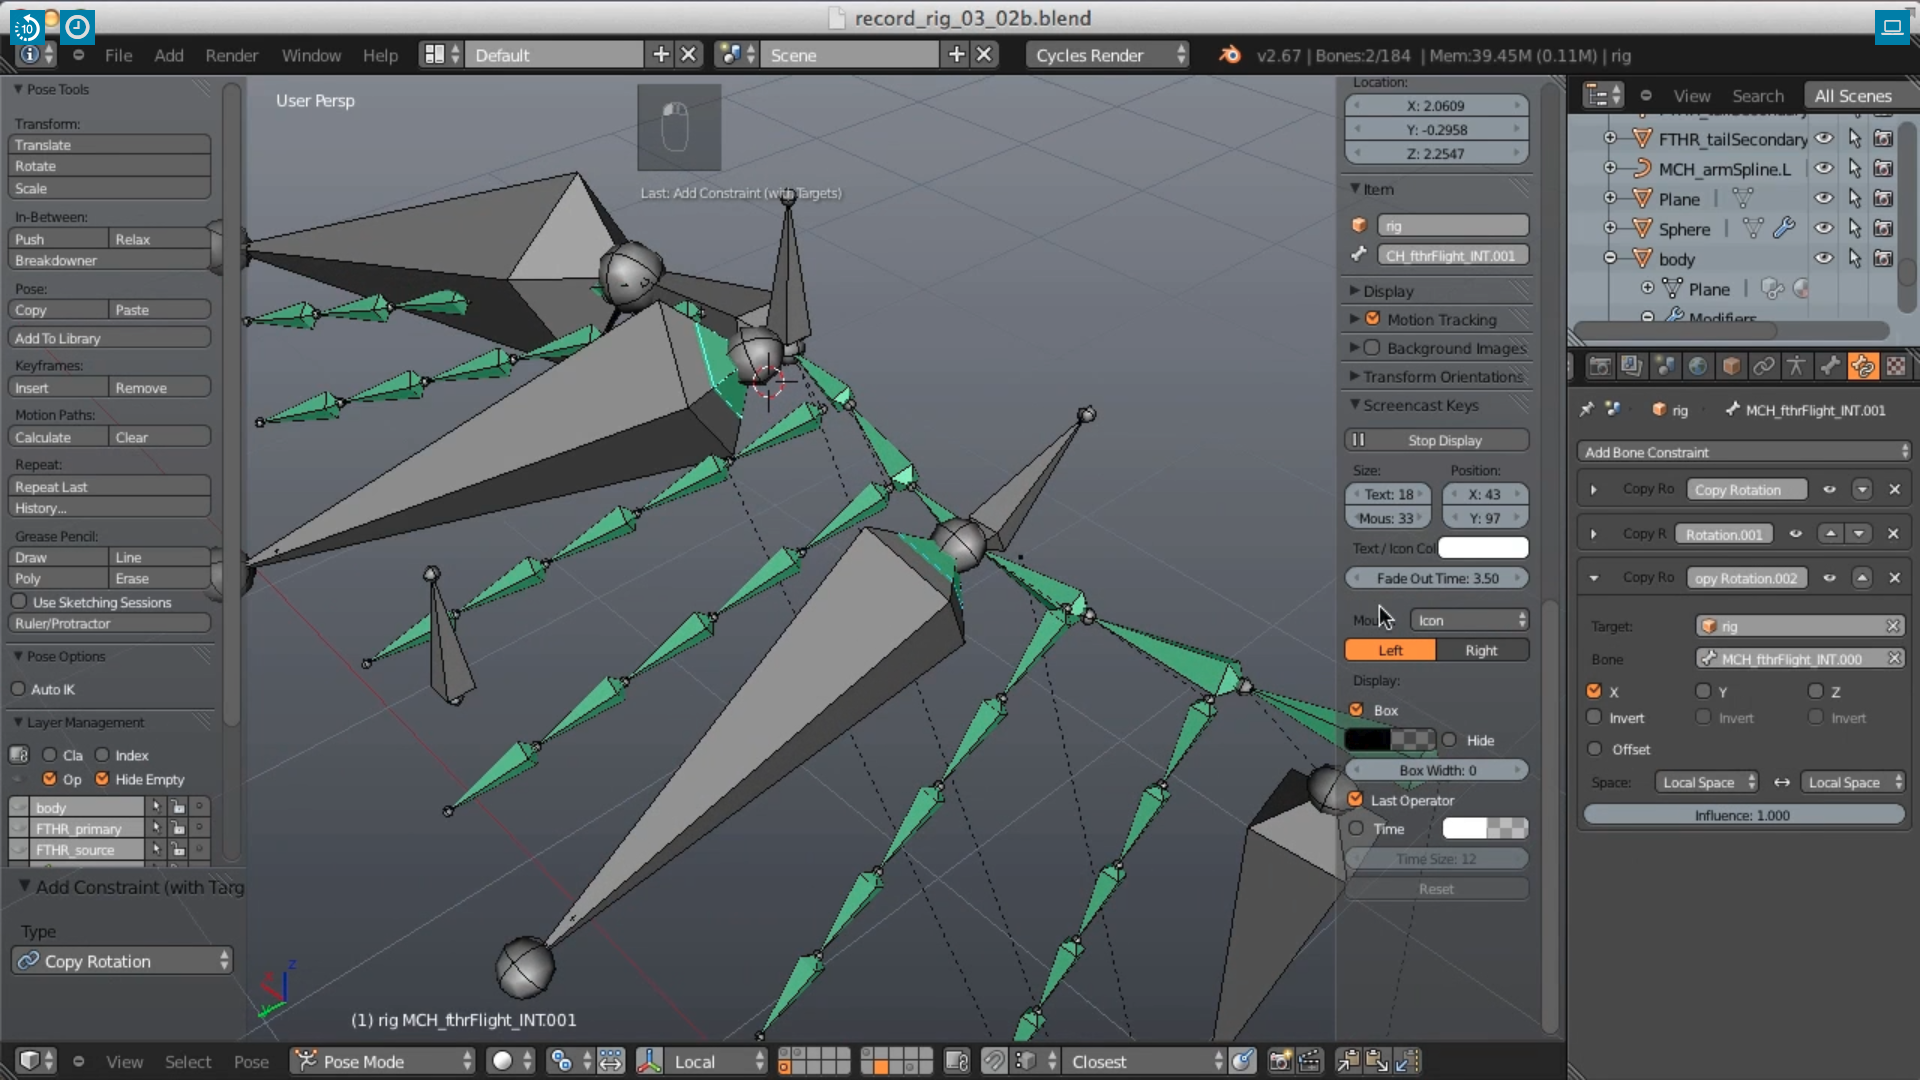The width and height of the screenshot is (1920, 1080).
Task: Open the World properties globe tab
Action: pyautogui.click(x=1698, y=367)
